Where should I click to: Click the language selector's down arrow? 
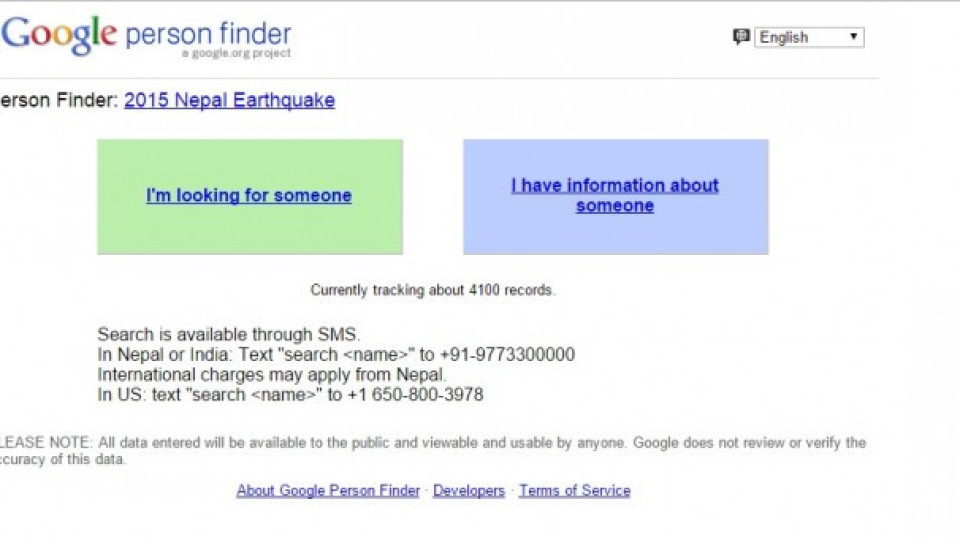[853, 37]
